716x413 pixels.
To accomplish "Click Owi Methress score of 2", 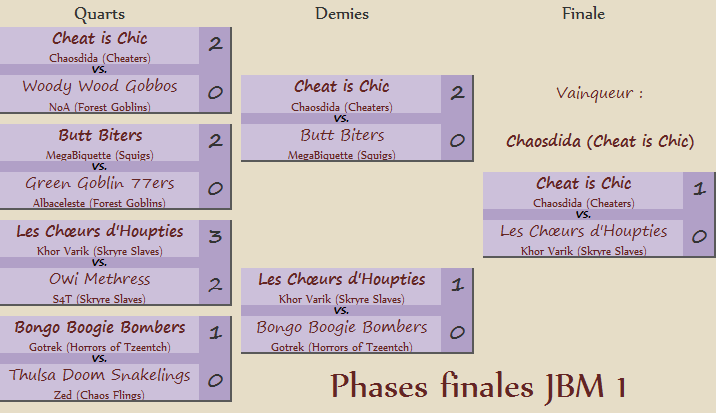I will [215, 285].
